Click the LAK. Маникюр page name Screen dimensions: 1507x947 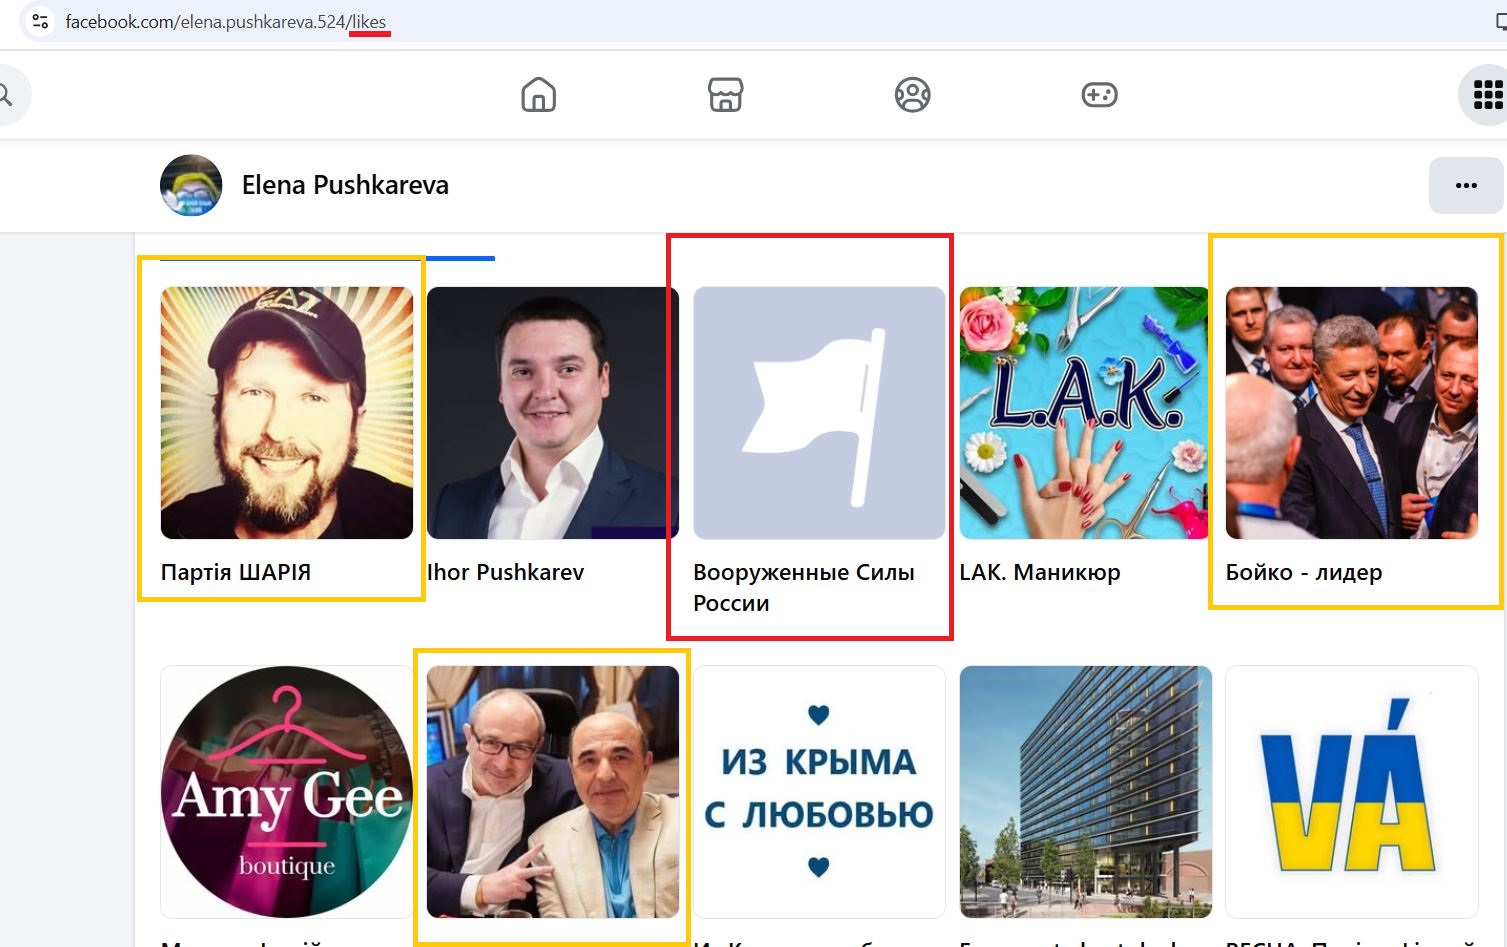[x=1040, y=572]
